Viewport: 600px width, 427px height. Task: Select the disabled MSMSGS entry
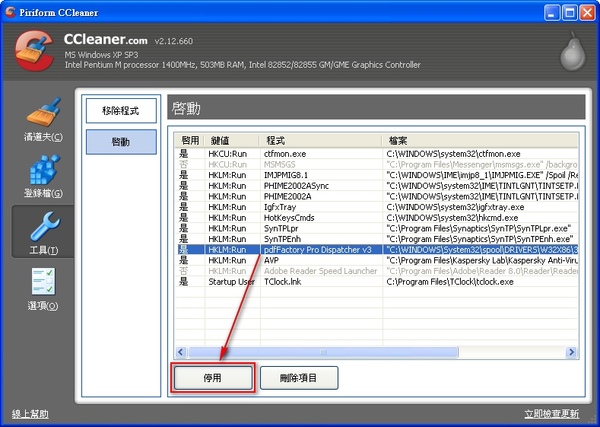click(x=377, y=165)
